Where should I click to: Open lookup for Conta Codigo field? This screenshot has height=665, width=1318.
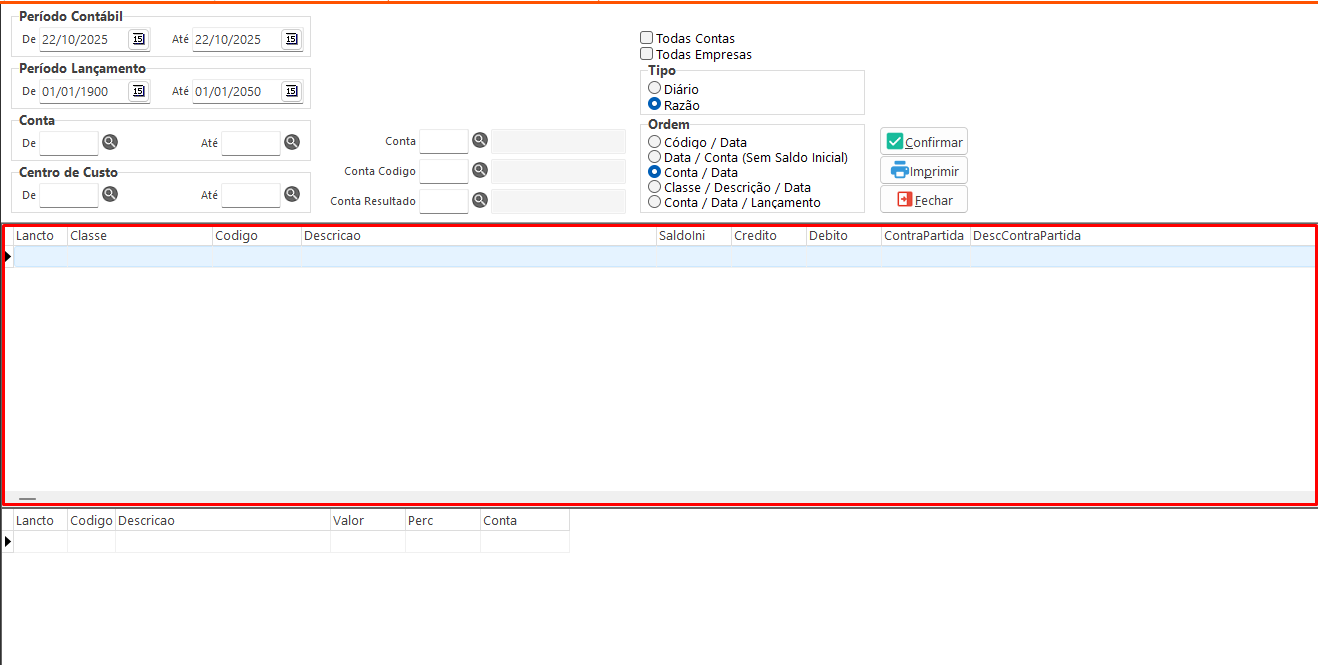480,170
